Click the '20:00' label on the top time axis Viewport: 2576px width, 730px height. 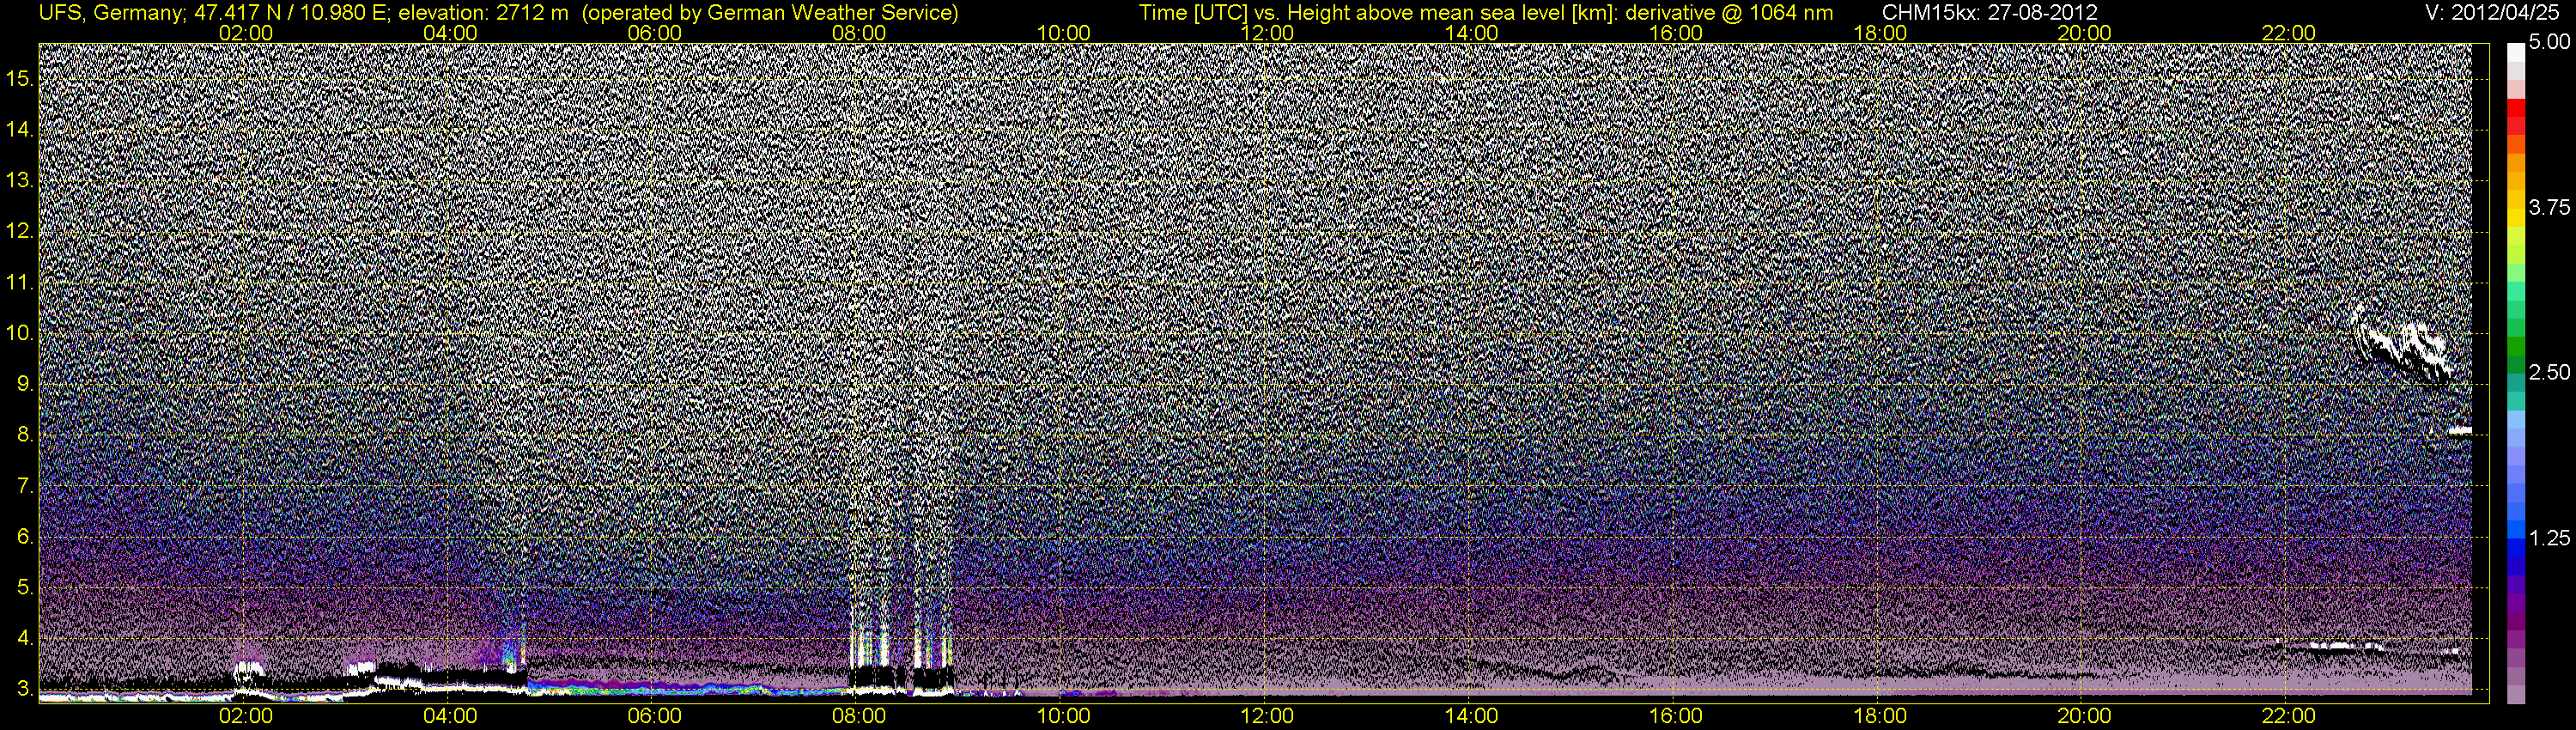click(2084, 33)
